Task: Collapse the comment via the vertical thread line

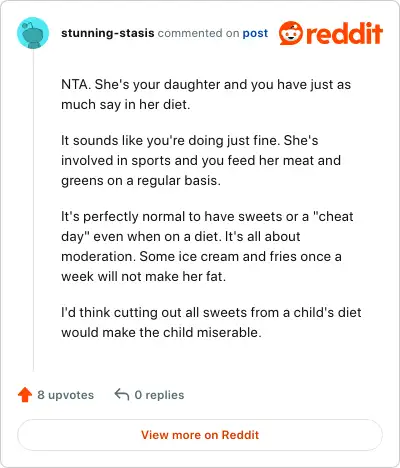Action: point(33,210)
